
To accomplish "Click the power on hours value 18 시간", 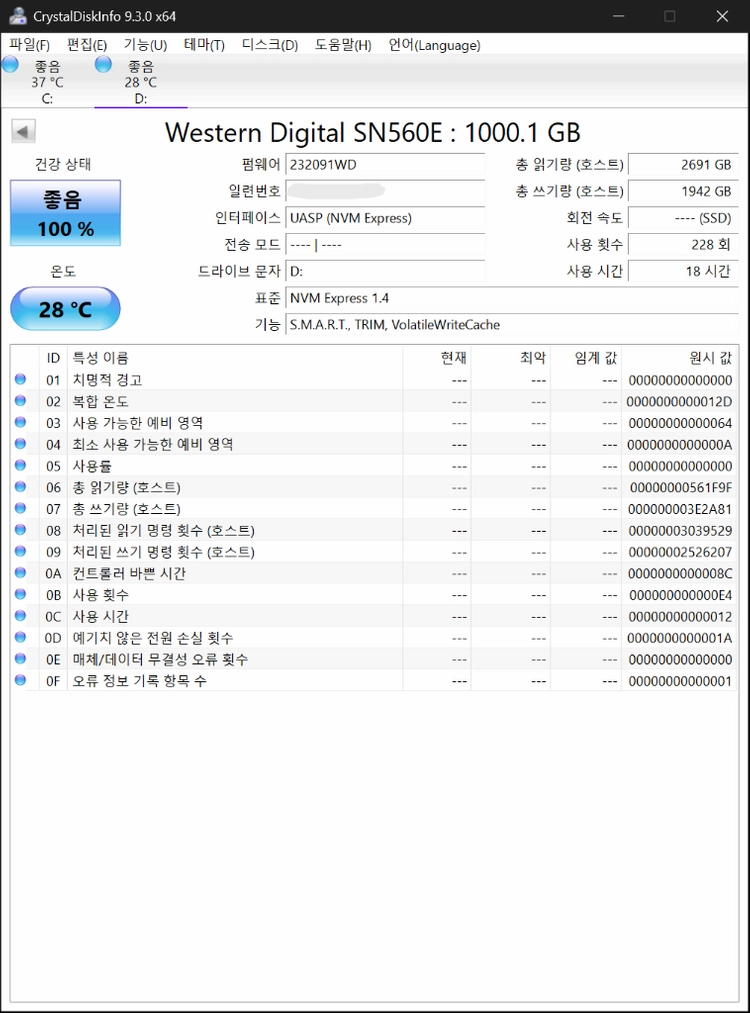I will click(683, 271).
